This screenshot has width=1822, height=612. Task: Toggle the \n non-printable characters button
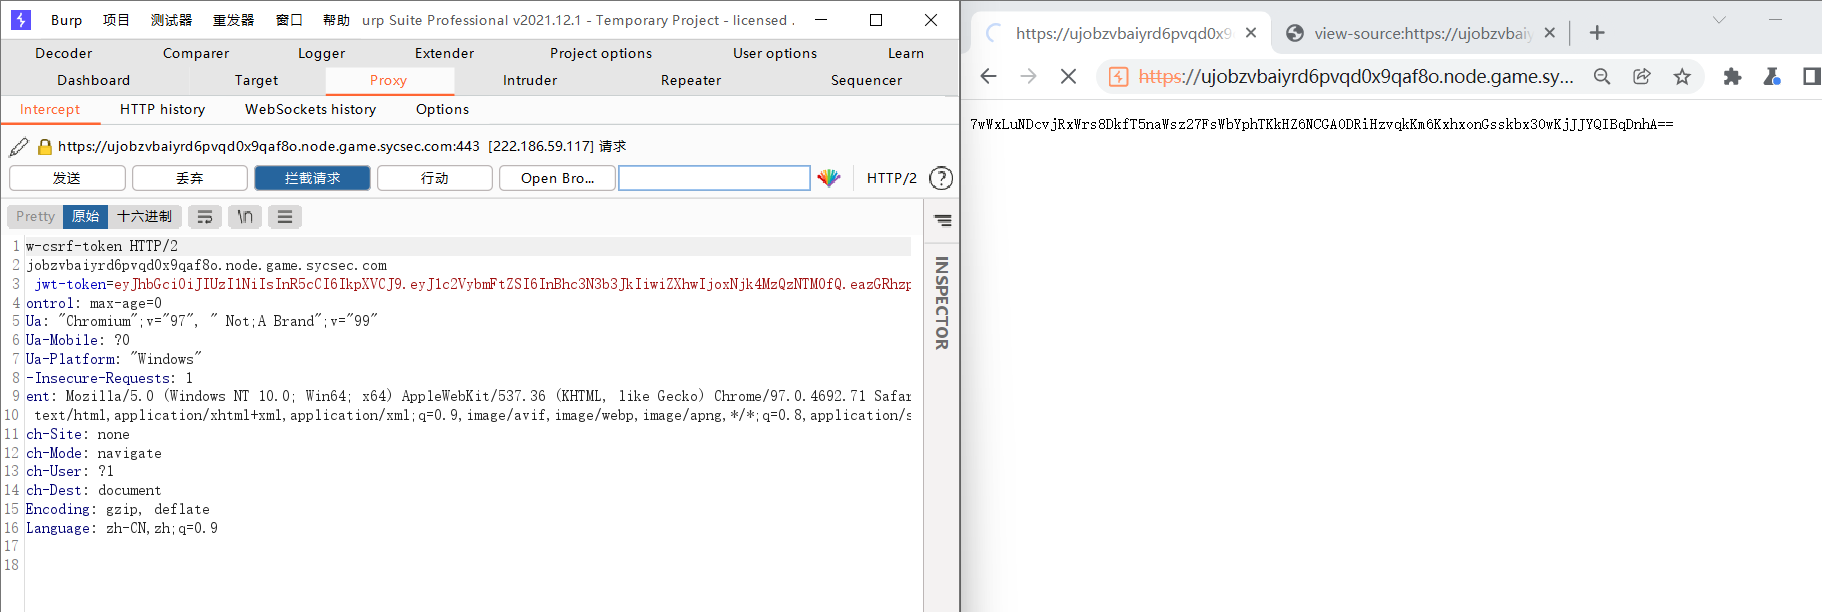[x=245, y=216]
